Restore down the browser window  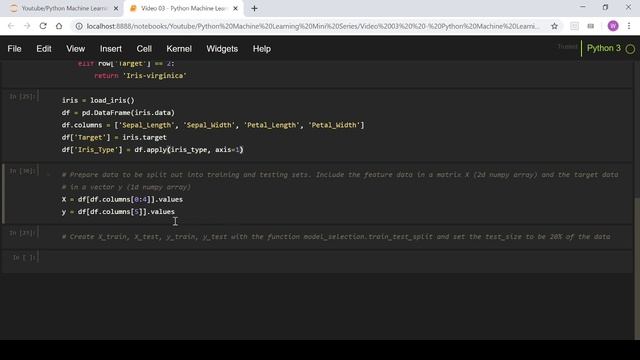[x=605, y=7]
